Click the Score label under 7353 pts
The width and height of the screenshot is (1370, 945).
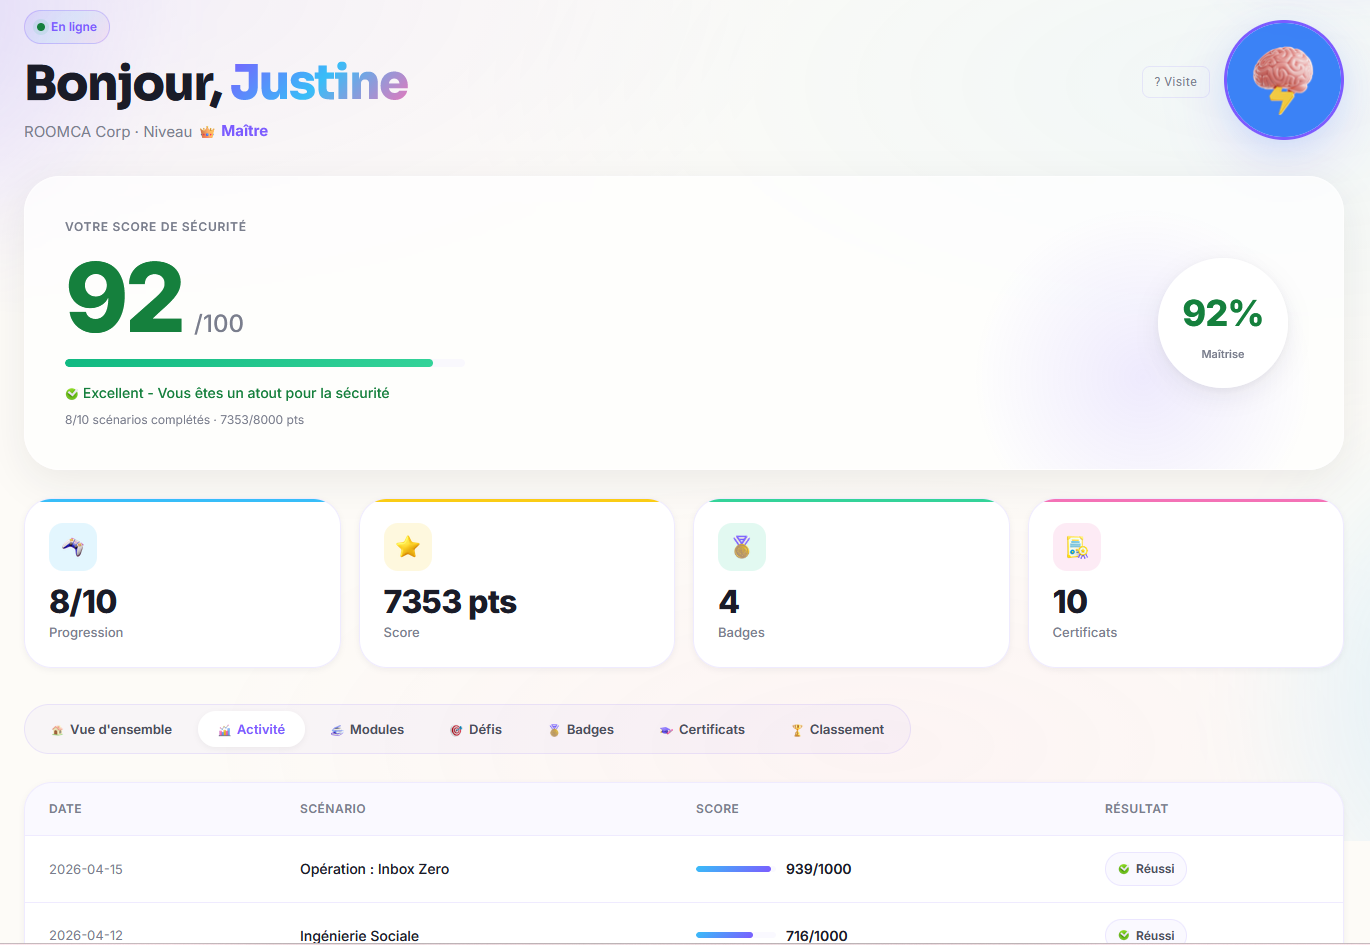402,632
